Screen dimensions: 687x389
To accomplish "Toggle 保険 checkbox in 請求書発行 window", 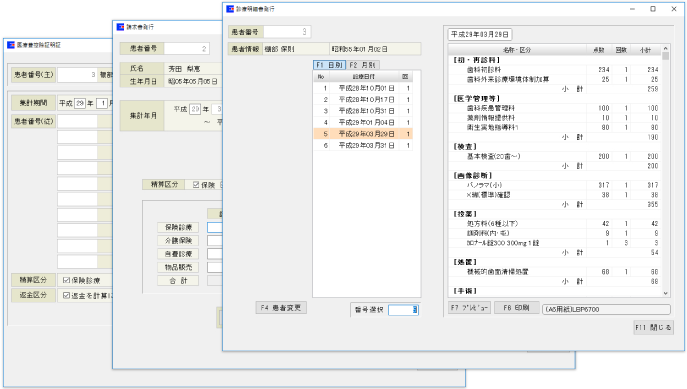I will 196,185.
